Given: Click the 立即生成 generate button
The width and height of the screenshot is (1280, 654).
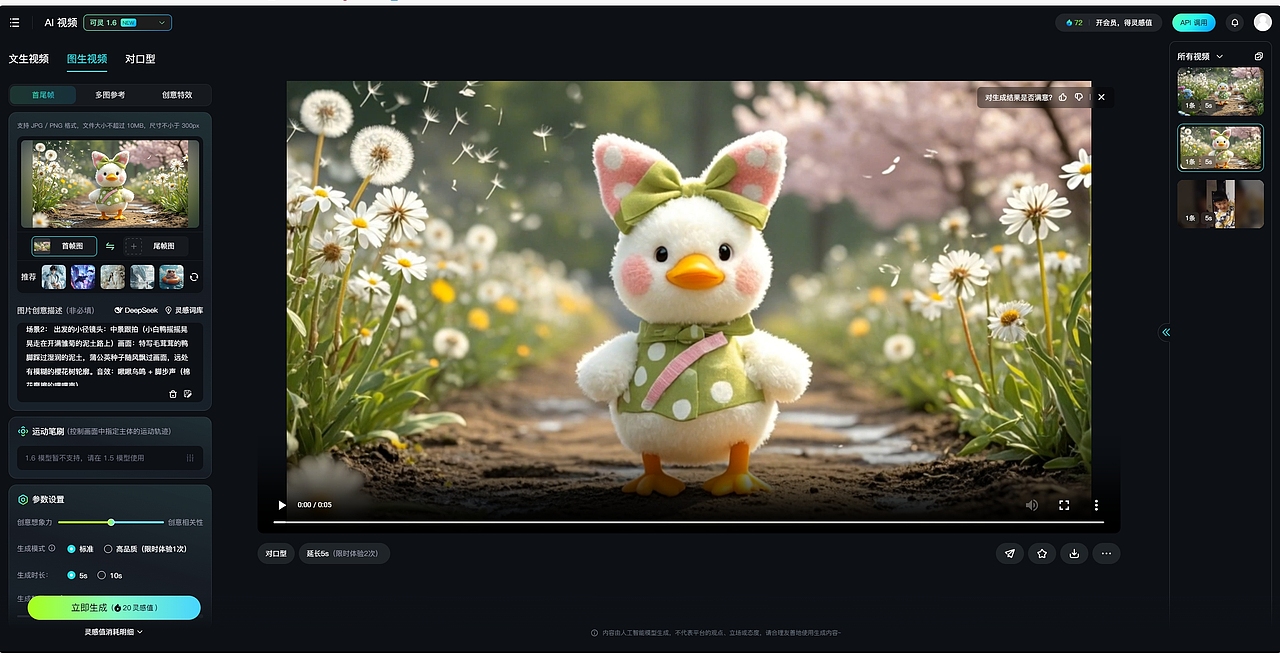Looking at the screenshot, I should [114, 607].
